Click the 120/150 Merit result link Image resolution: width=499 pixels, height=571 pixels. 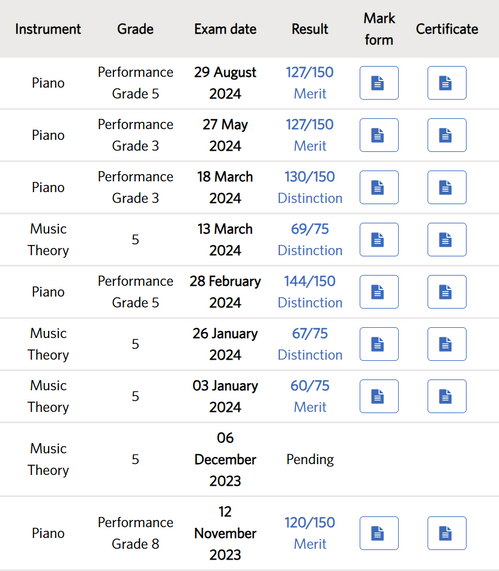310,533
